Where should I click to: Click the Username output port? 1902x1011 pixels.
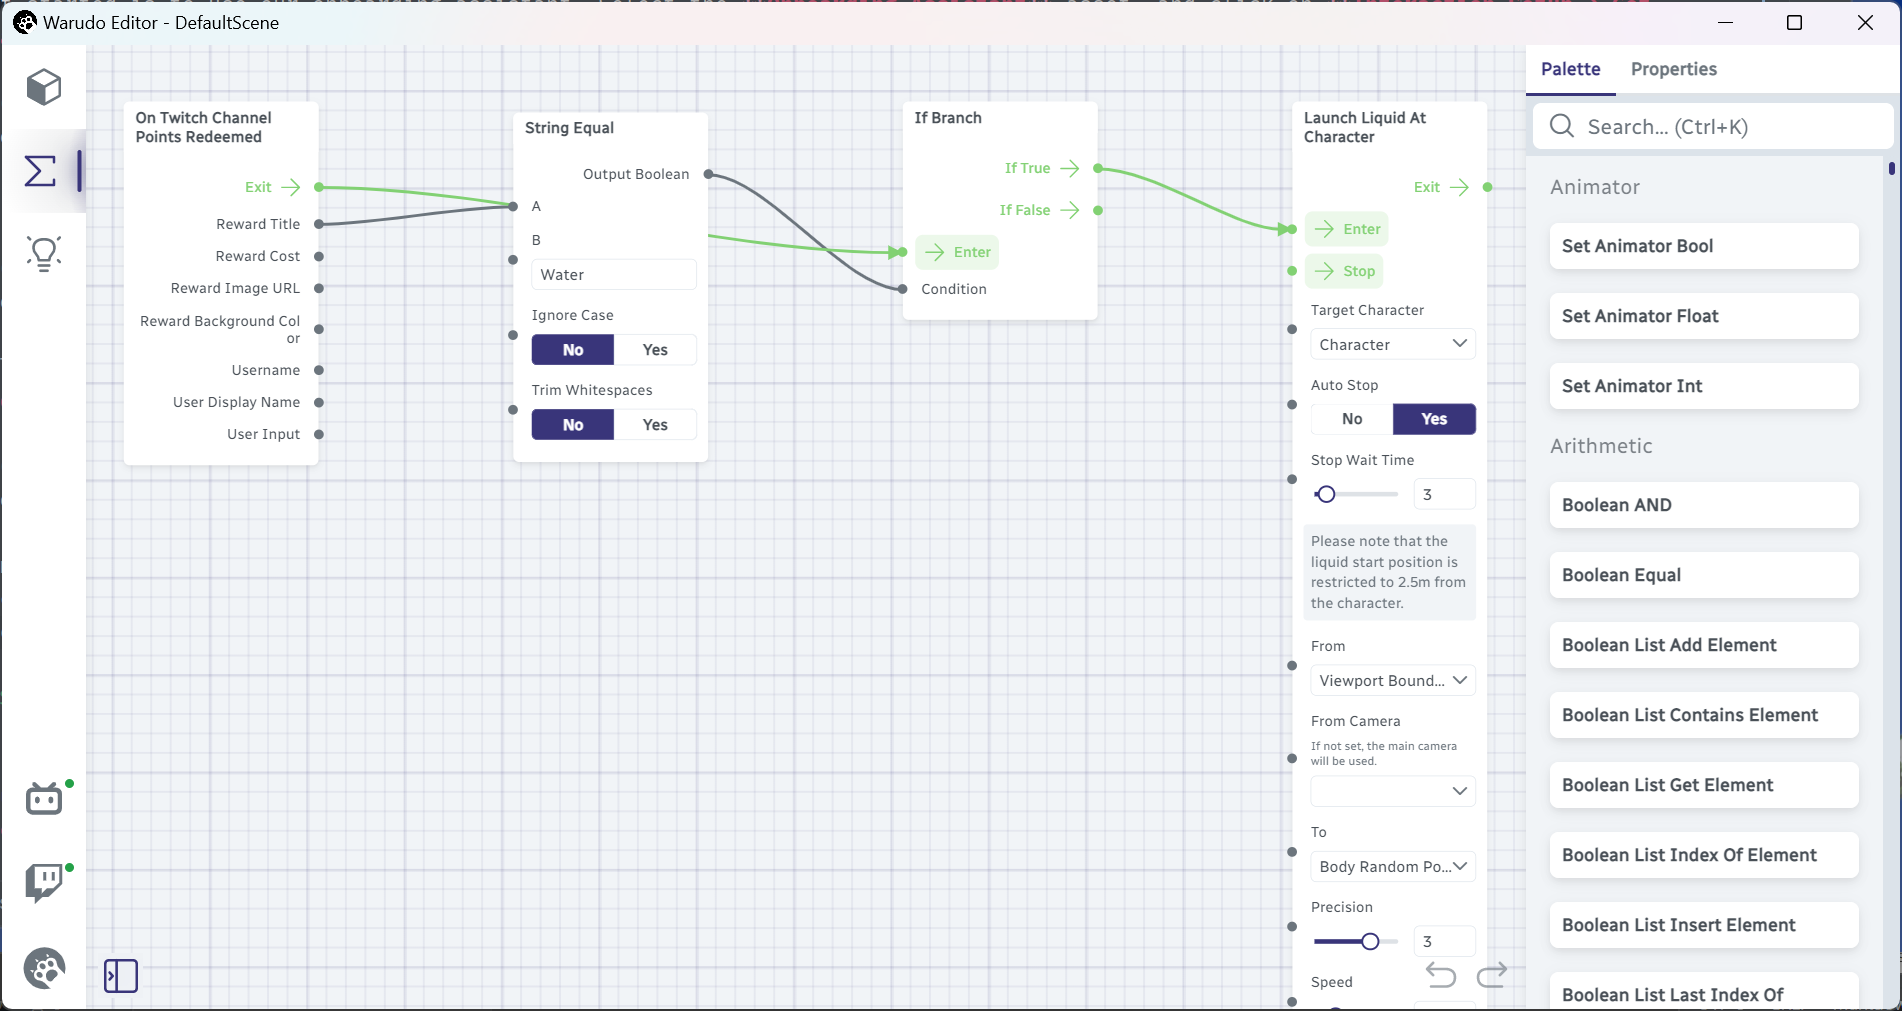(319, 370)
